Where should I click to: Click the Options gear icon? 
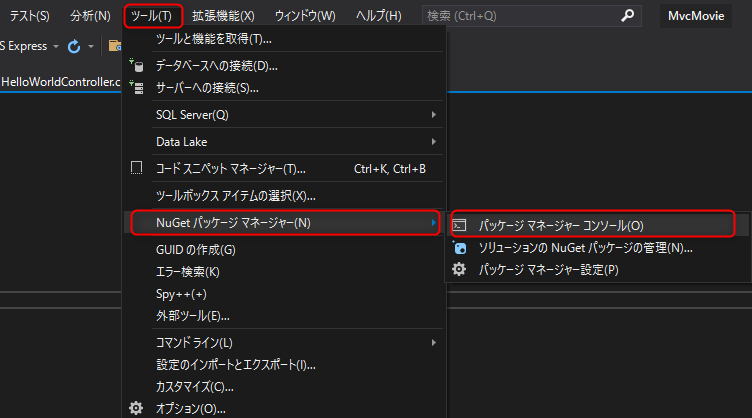[136, 408]
